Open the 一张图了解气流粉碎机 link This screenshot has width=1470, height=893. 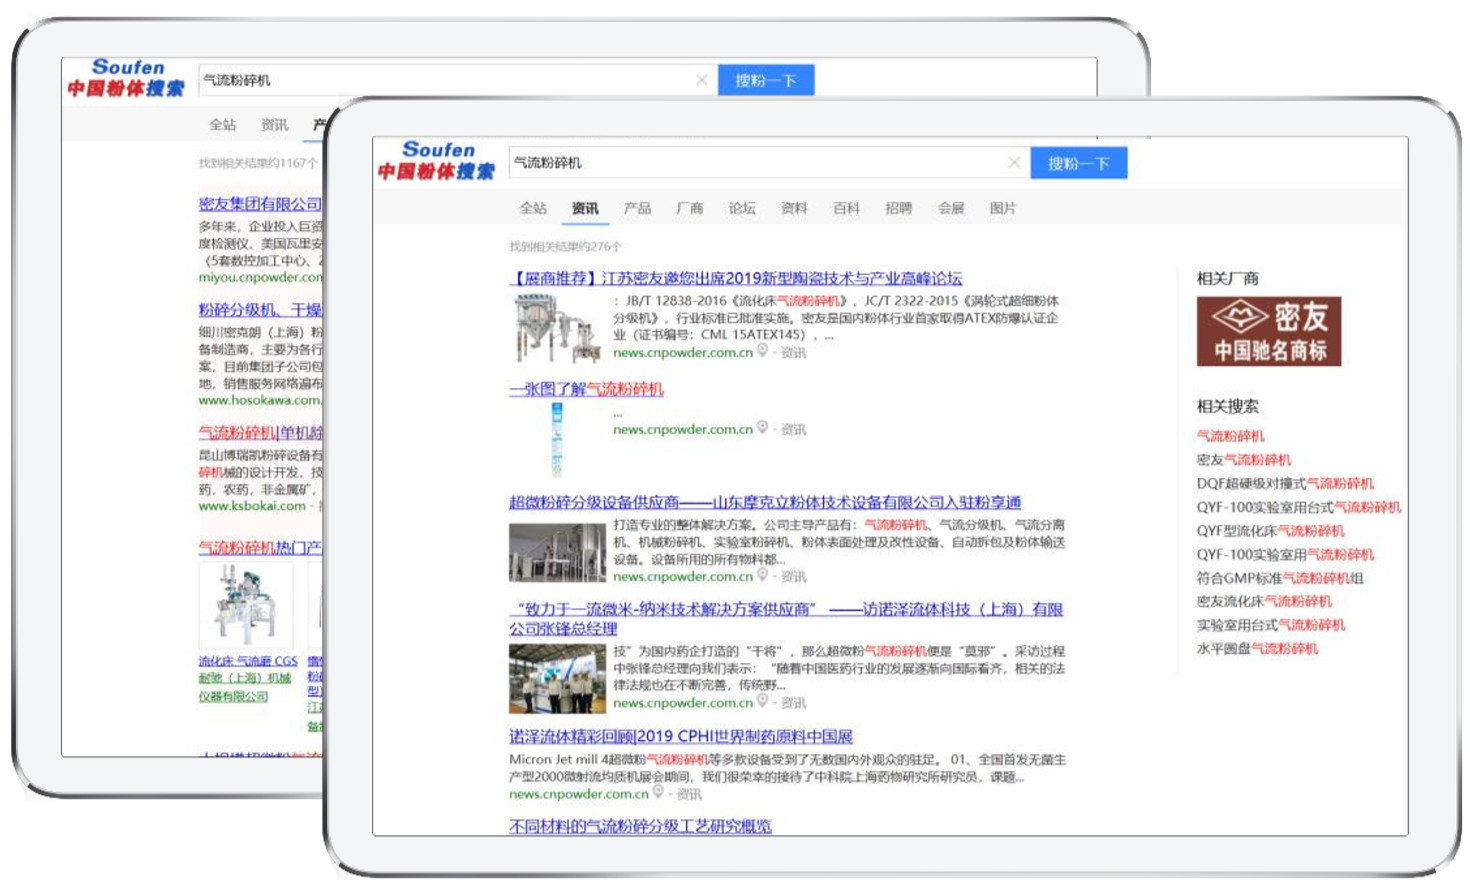click(586, 389)
